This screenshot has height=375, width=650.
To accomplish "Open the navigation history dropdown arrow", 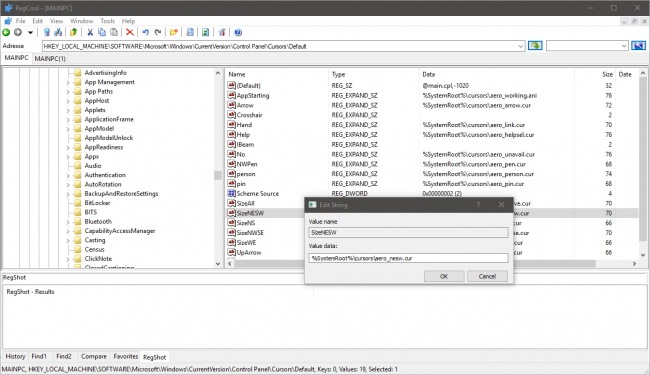I will (30, 32).
